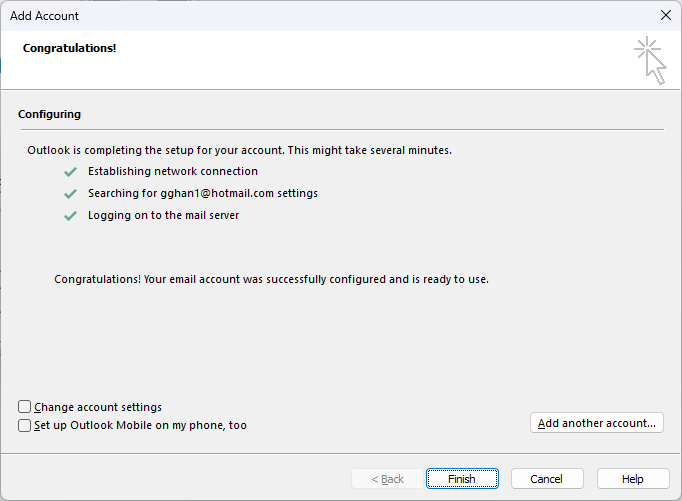Click the greyed-out Back button
682x501 pixels.
tap(387, 479)
